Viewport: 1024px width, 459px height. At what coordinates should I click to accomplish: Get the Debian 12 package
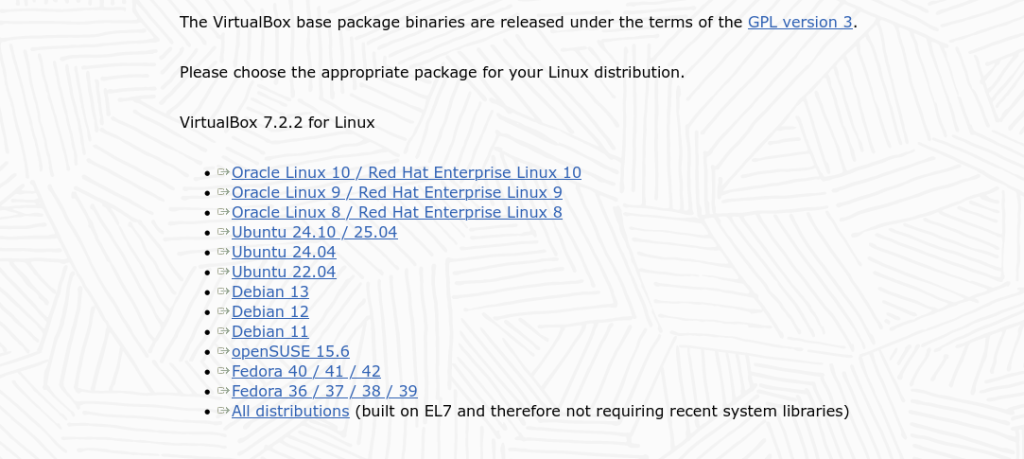pos(270,312)
